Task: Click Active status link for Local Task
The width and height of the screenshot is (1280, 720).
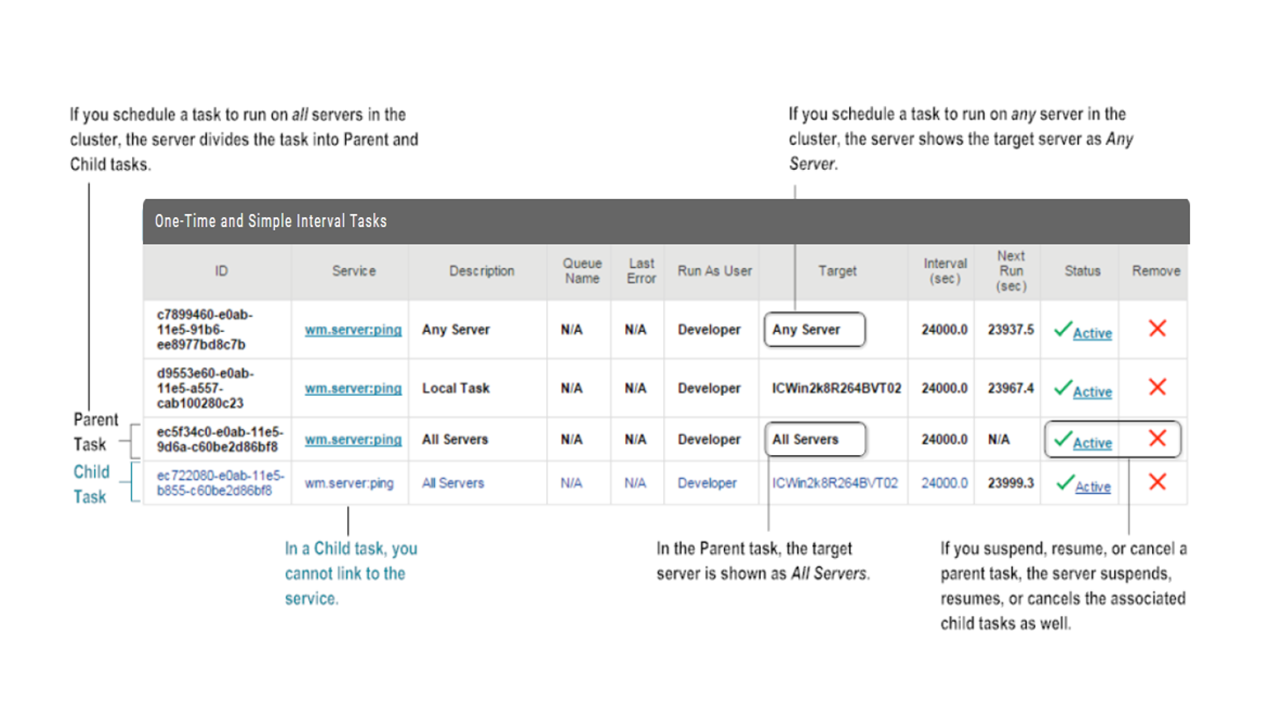Action: tap(1092, 392)
